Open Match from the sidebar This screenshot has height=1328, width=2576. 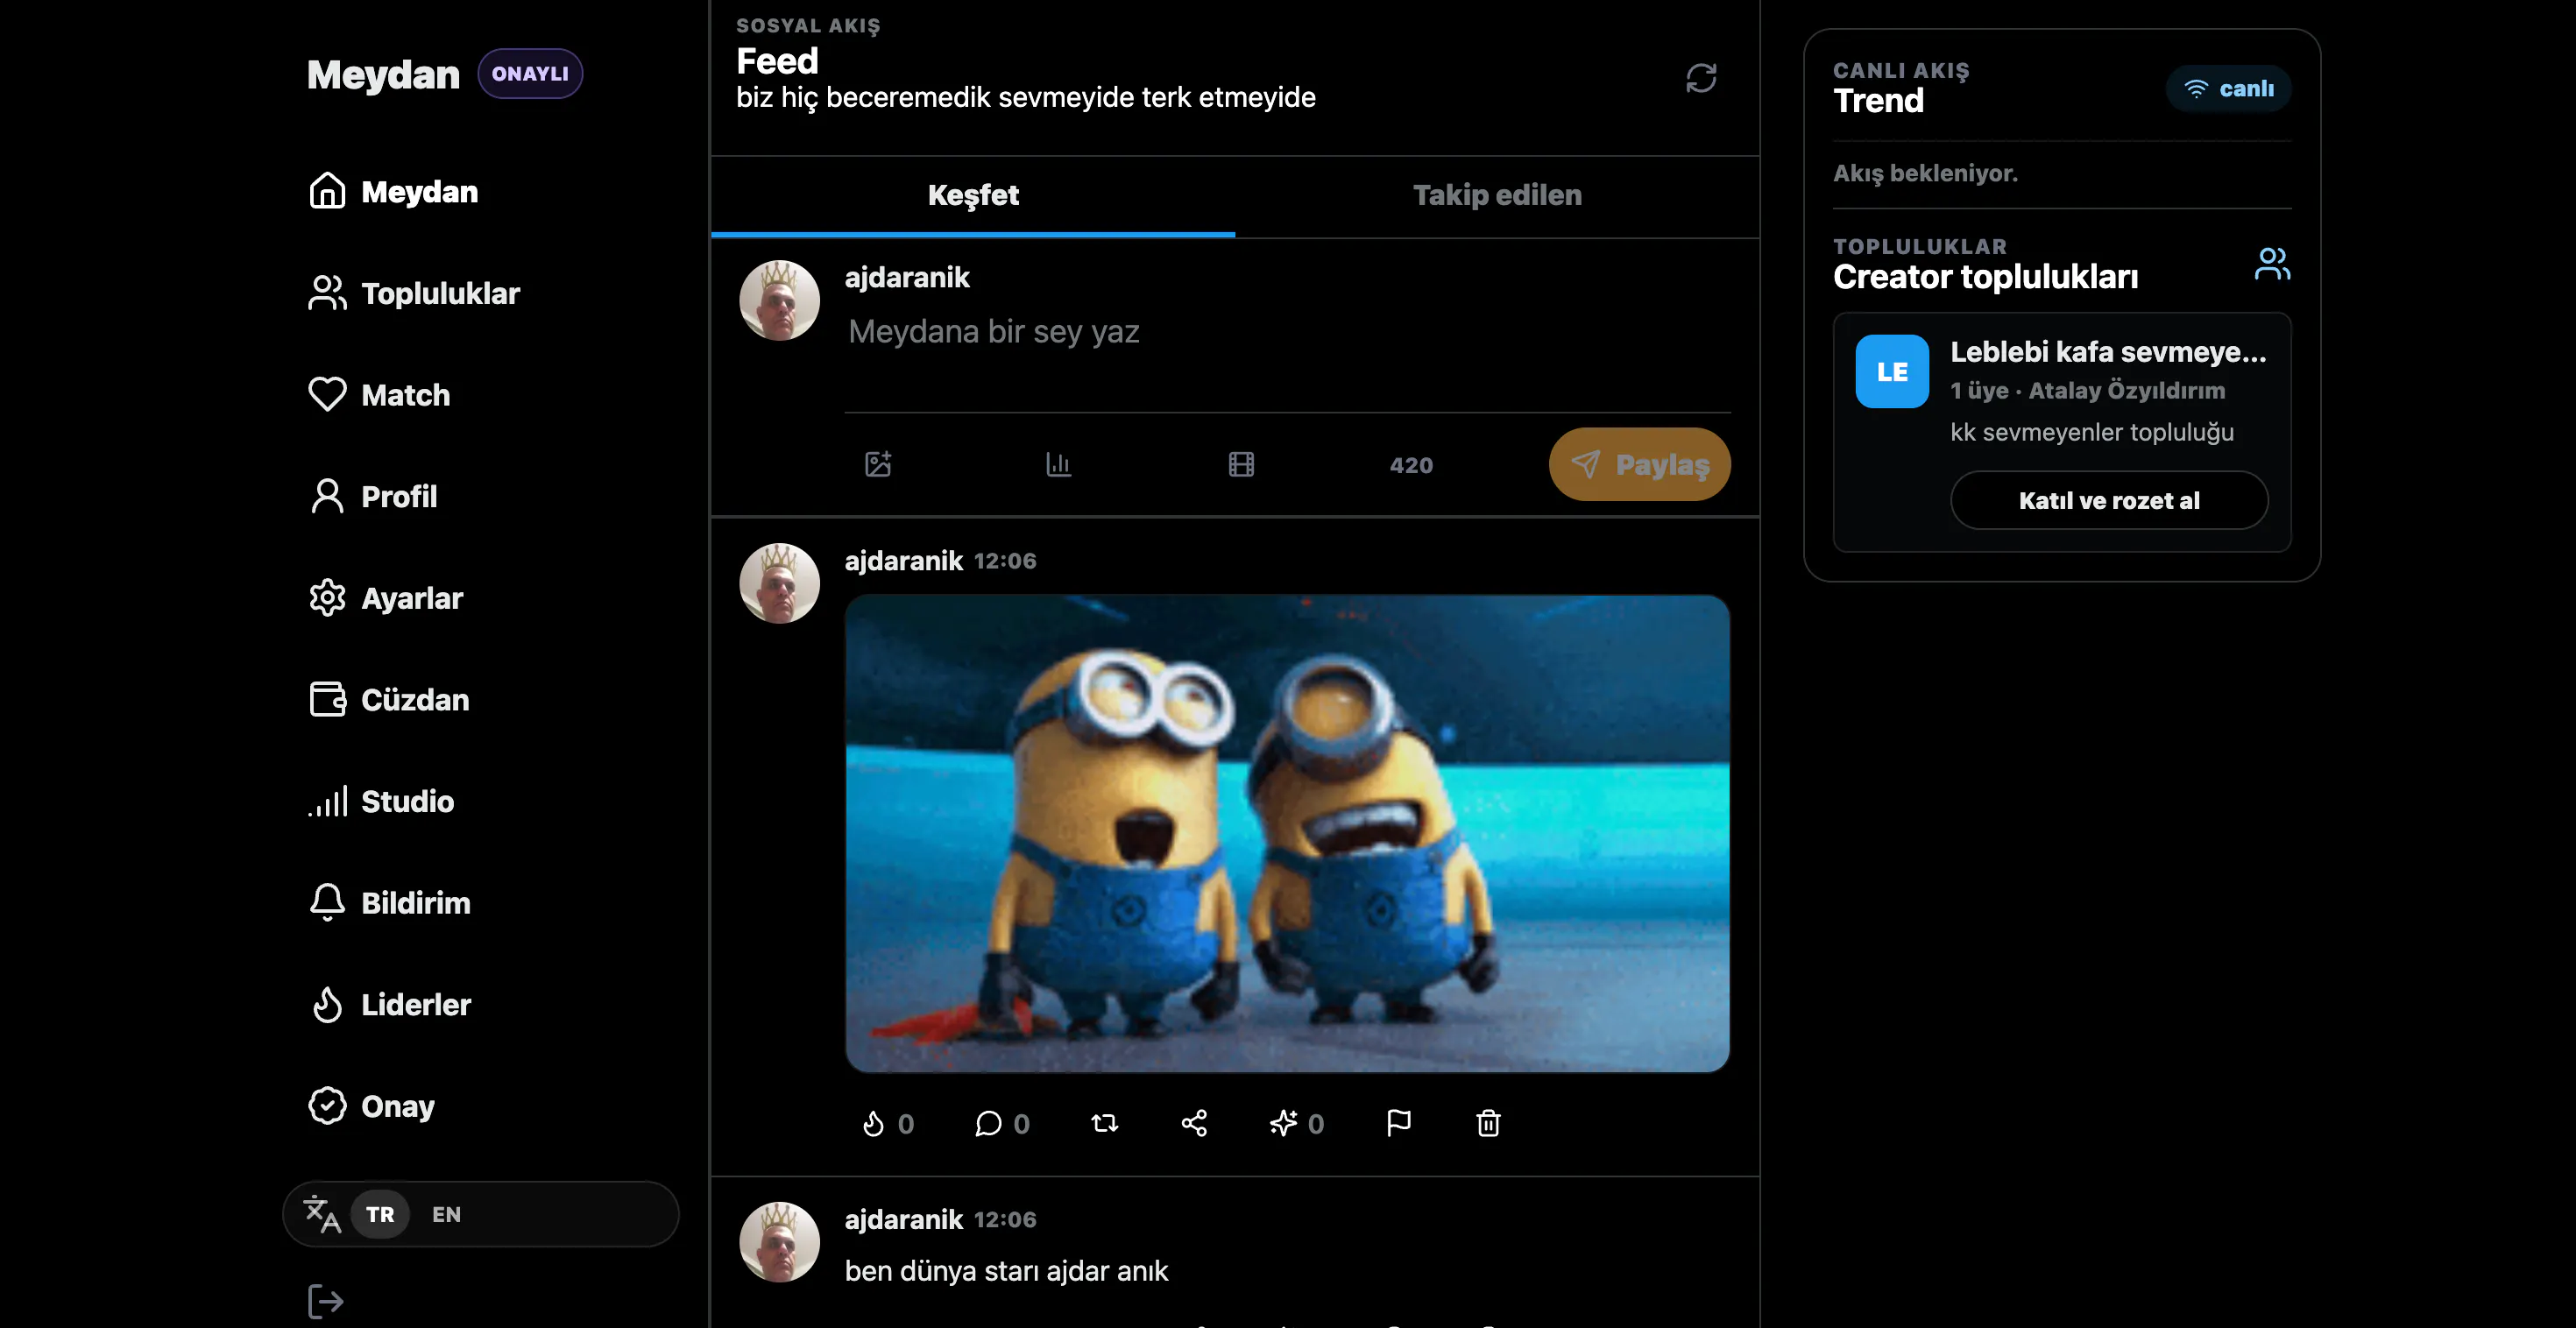tap(380, 395)
